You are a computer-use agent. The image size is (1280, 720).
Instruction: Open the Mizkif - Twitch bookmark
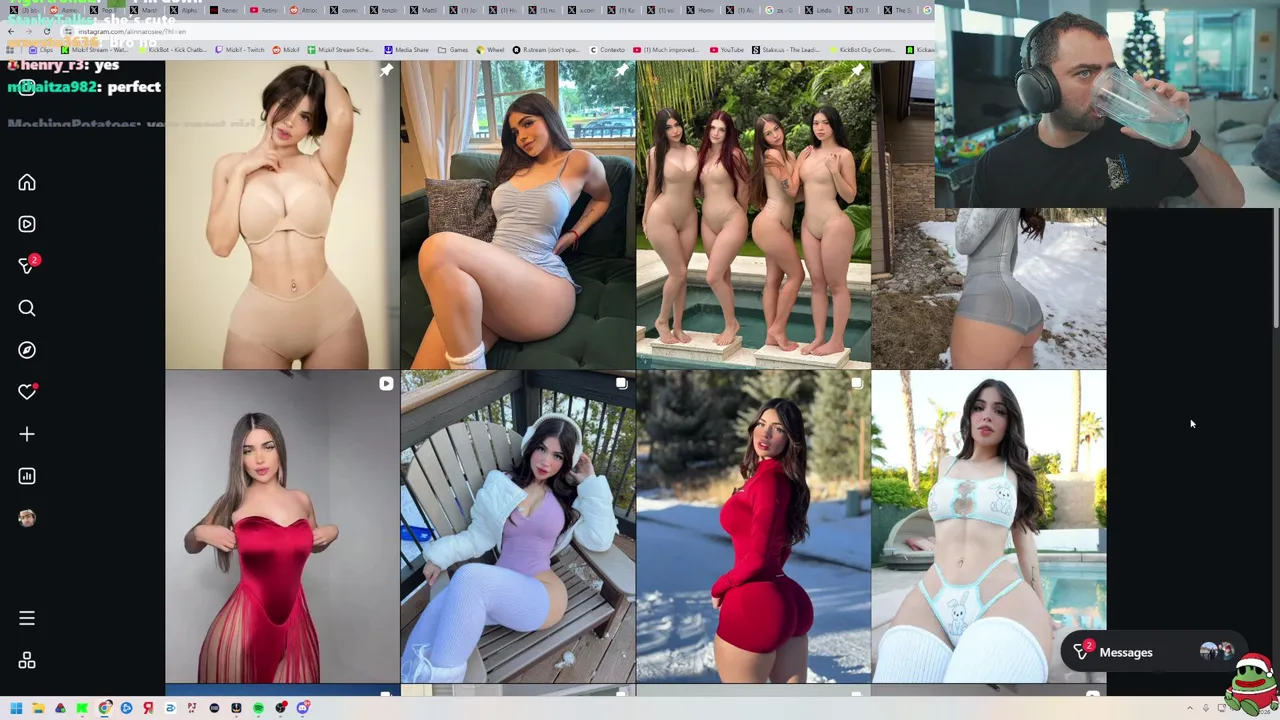pyautogui.click(x=239, y=50)
